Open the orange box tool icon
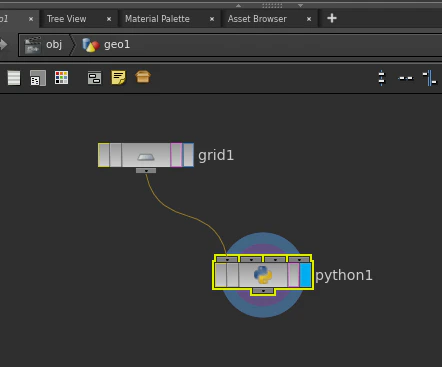Image resolution: width=442 pixels, height=367 pixels. click(x=143, y=77)
